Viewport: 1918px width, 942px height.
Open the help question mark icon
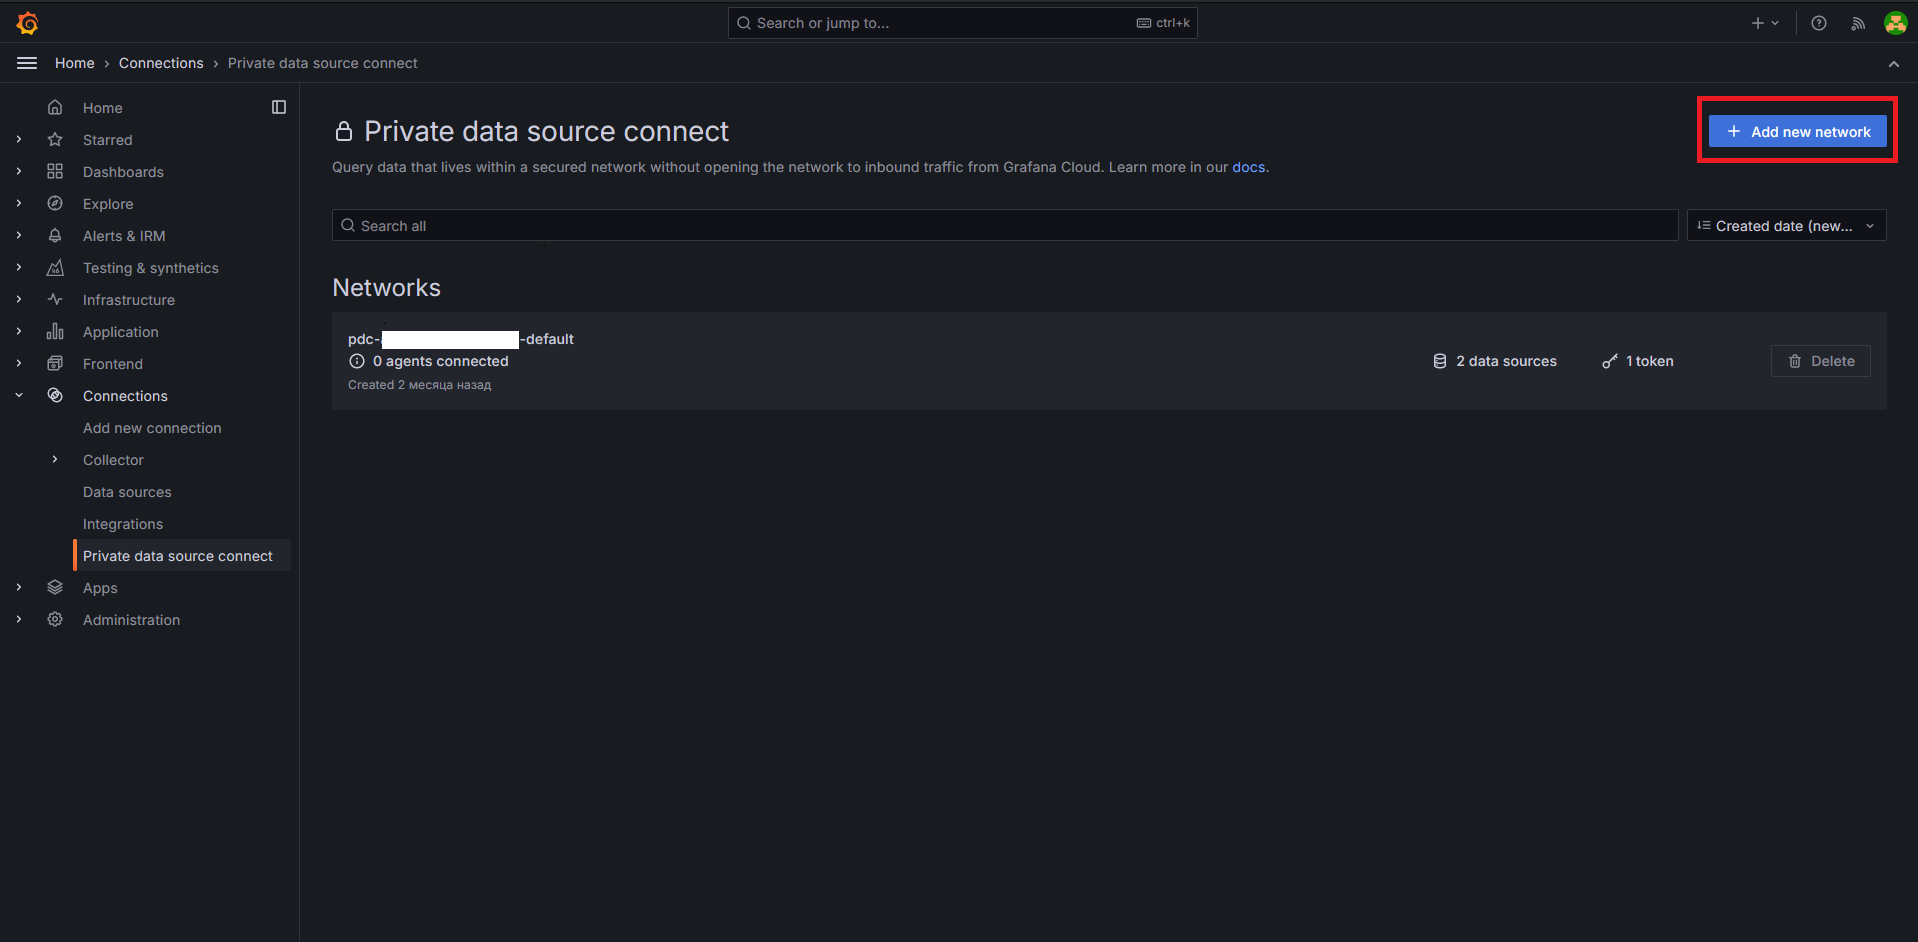[1819, 23]
